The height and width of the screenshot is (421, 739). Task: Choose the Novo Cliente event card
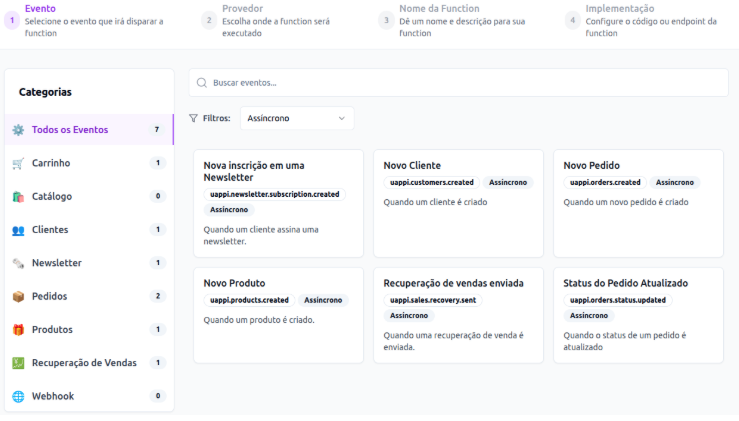pos(459,204)
